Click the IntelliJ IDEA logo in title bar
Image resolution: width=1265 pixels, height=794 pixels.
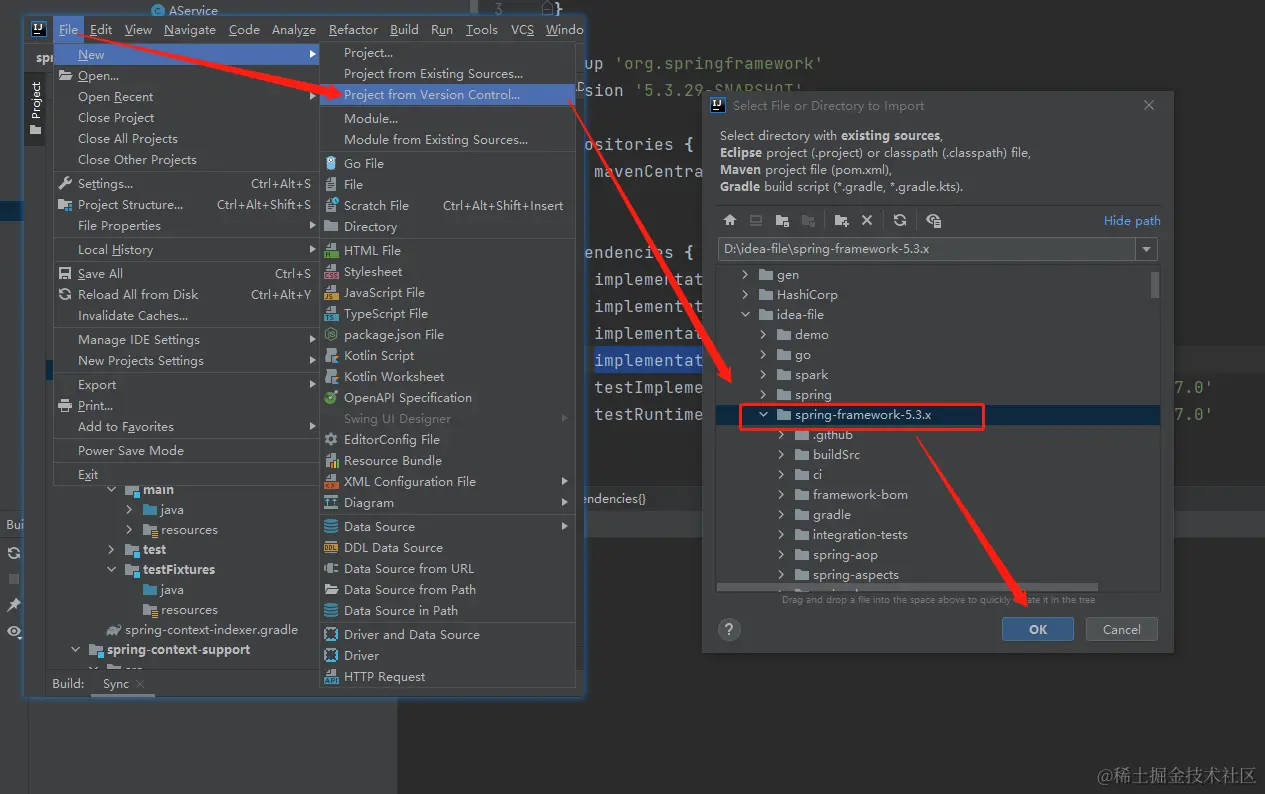point(39,29)
